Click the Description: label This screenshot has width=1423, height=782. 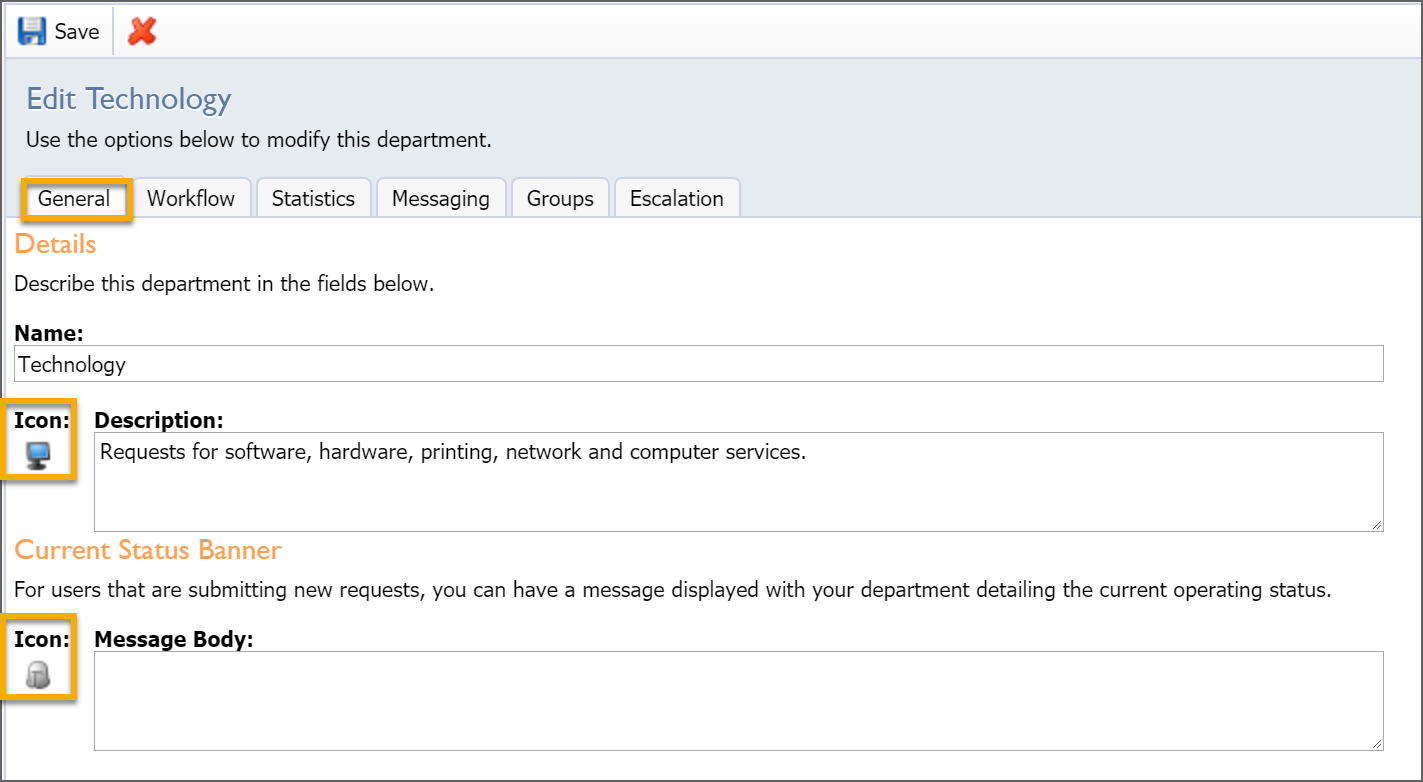click(159, 420)
